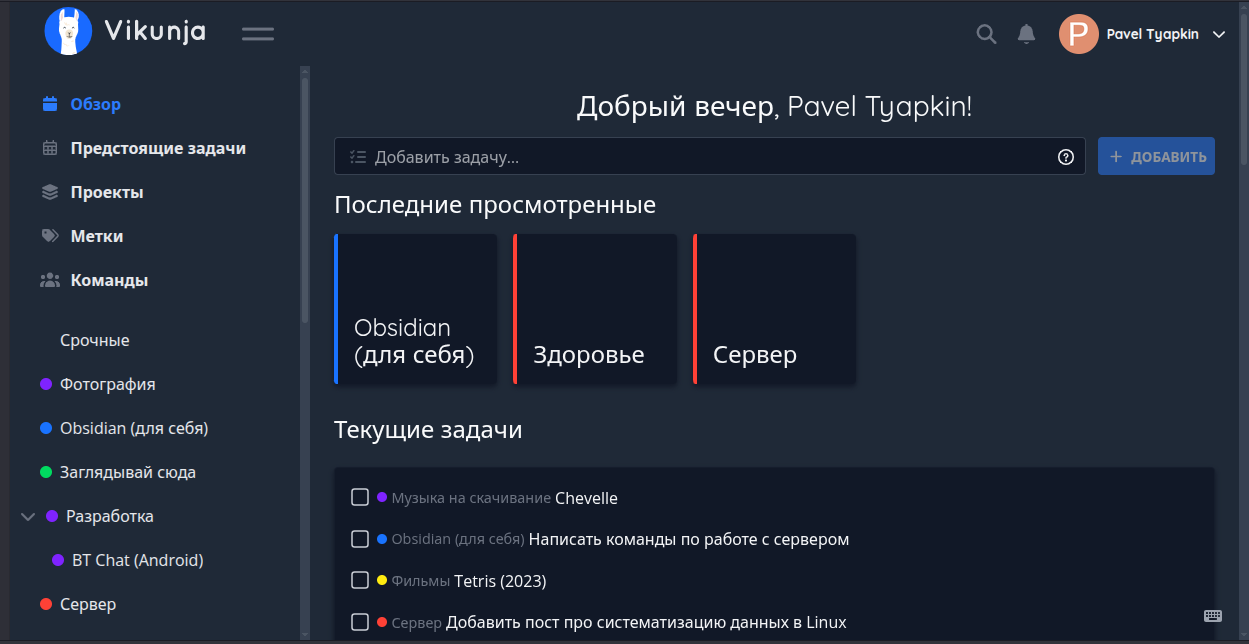Go to Предстоящие задачи
The image size is (1249, 644).
click(x=158, y=148)
